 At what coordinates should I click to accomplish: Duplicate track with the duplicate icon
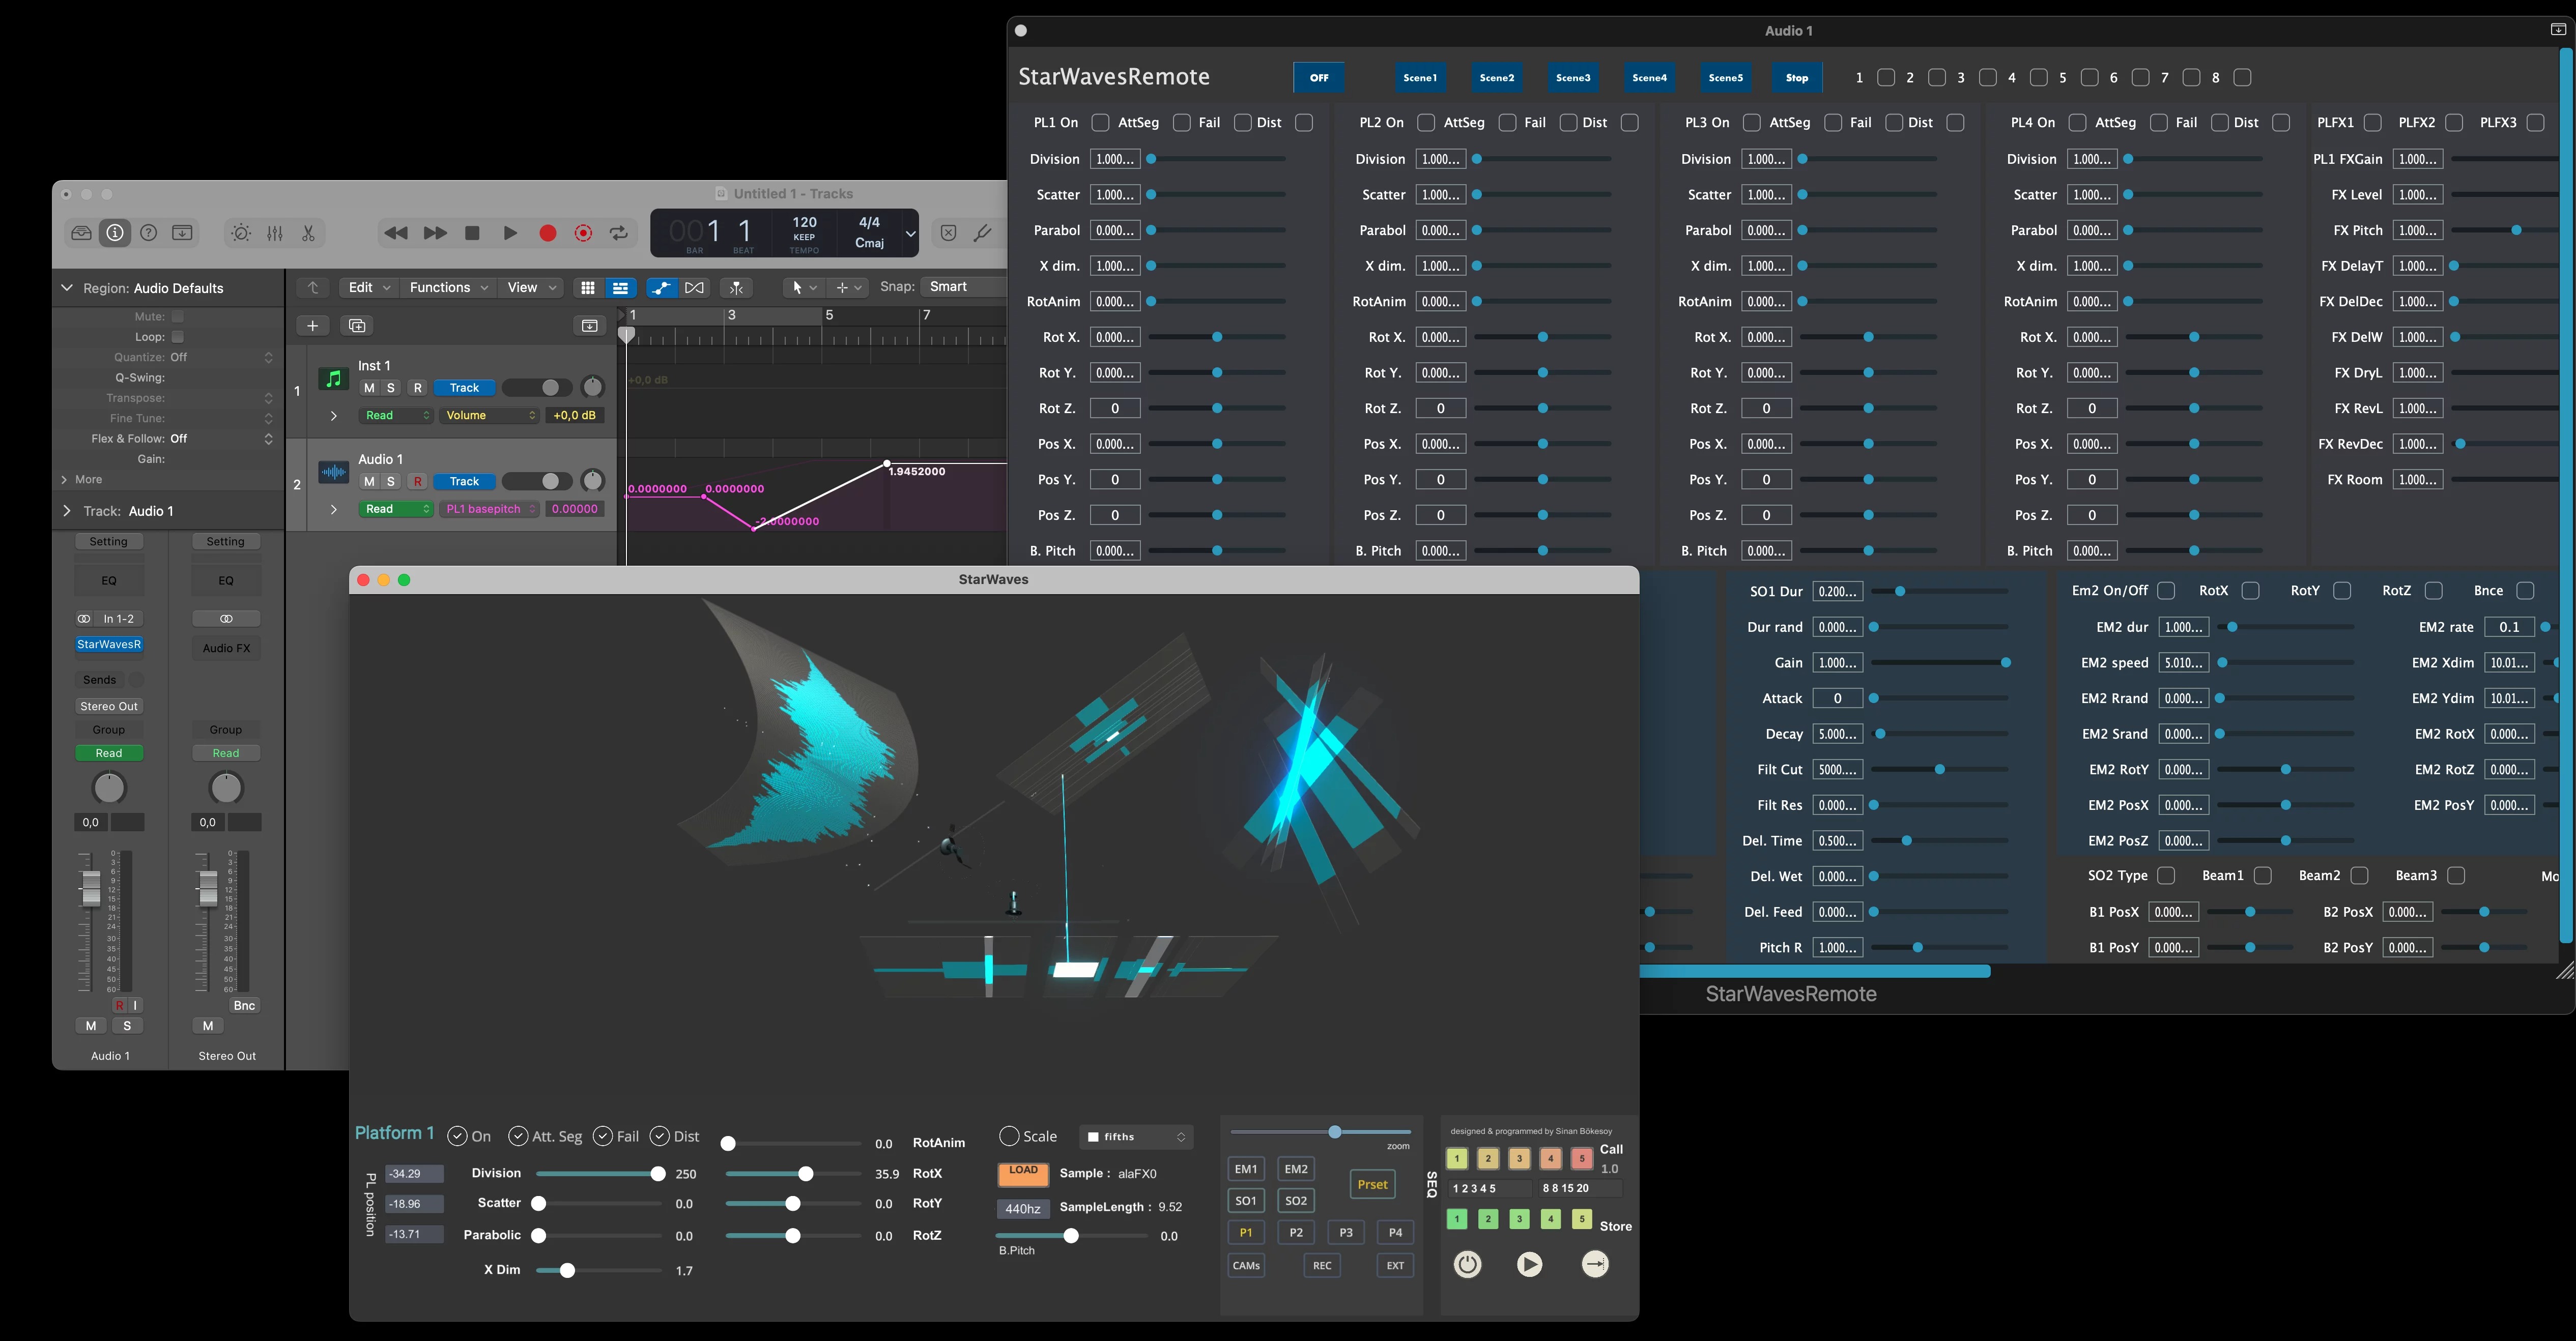coord(357,326)
